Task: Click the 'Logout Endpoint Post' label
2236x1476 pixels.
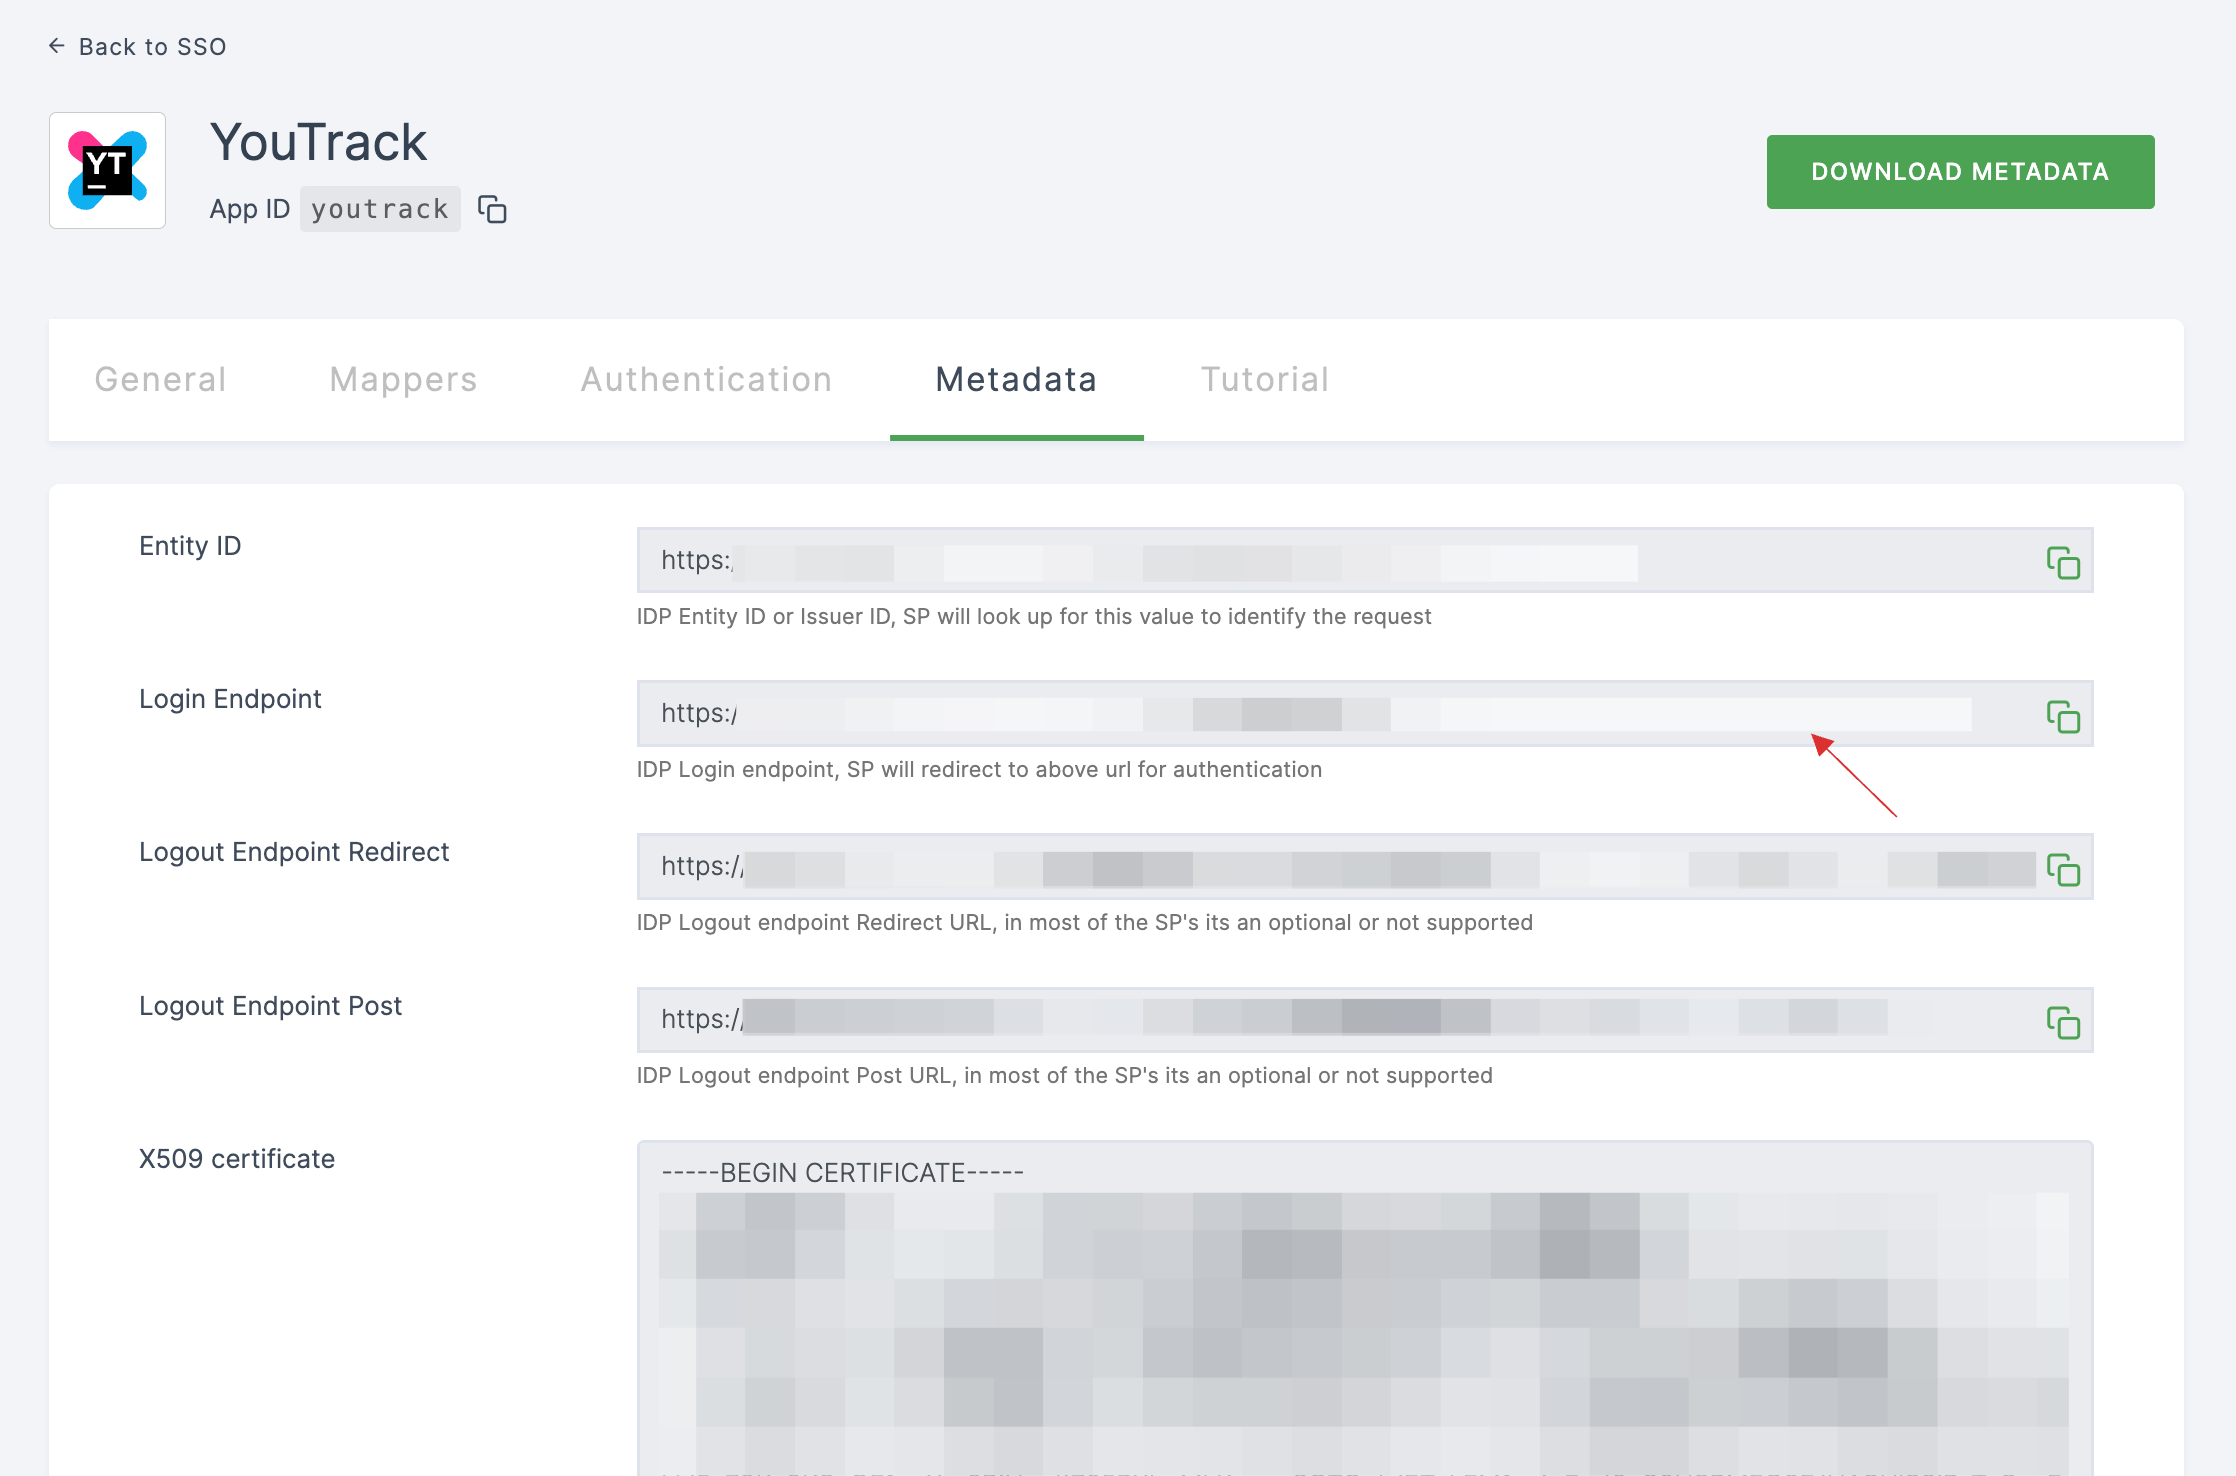Action: [x=270, y=1006]
